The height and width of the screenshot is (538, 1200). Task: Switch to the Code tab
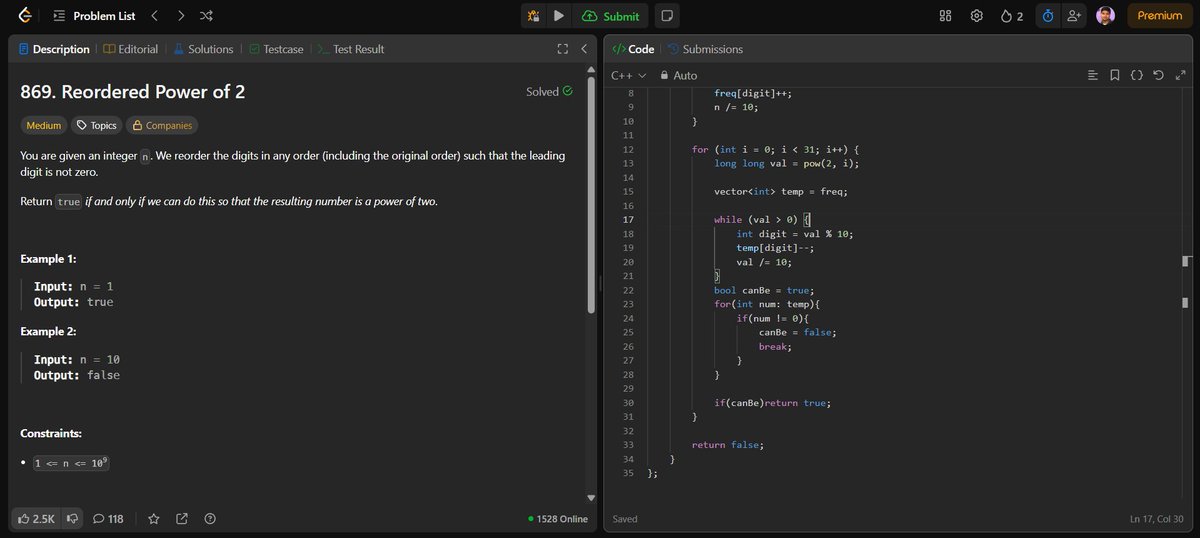(x=633, y=49)
